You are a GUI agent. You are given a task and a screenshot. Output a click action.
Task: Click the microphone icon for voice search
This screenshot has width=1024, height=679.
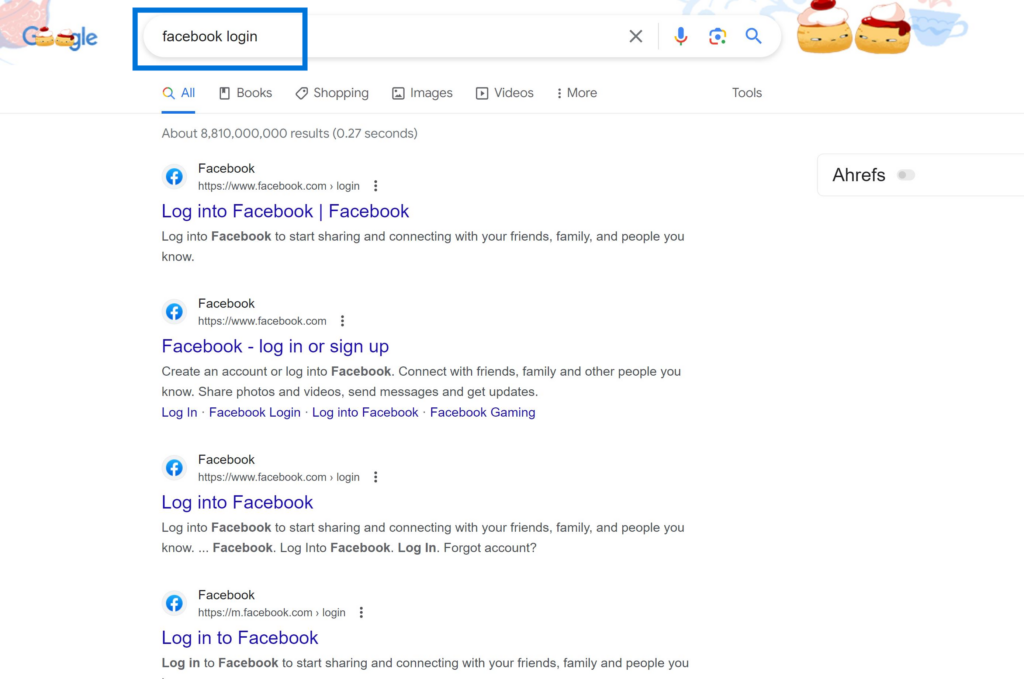pos(681,35)
